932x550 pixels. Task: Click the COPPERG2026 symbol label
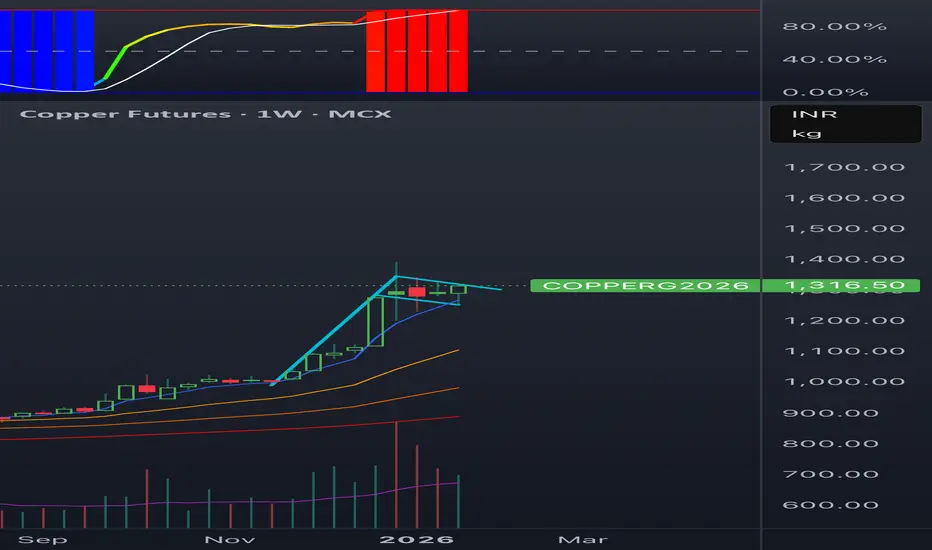coord(645,286)
